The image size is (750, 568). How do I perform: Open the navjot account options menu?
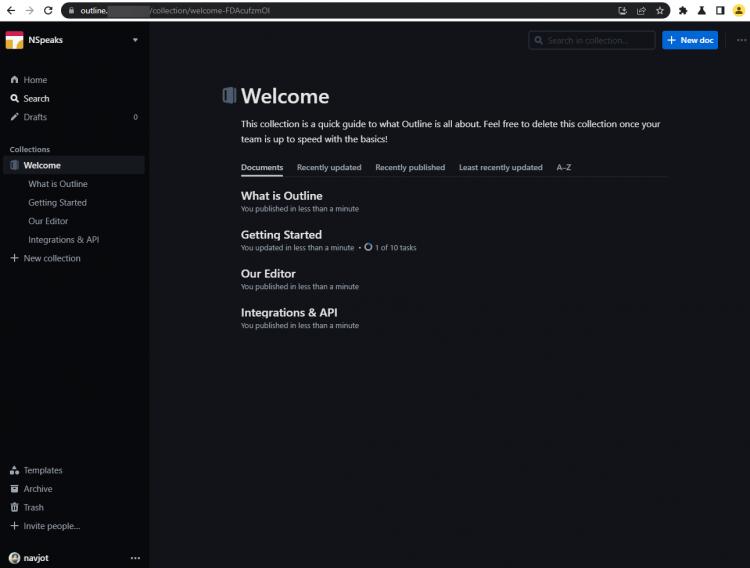pyautogui.click(x=135, y=558)
